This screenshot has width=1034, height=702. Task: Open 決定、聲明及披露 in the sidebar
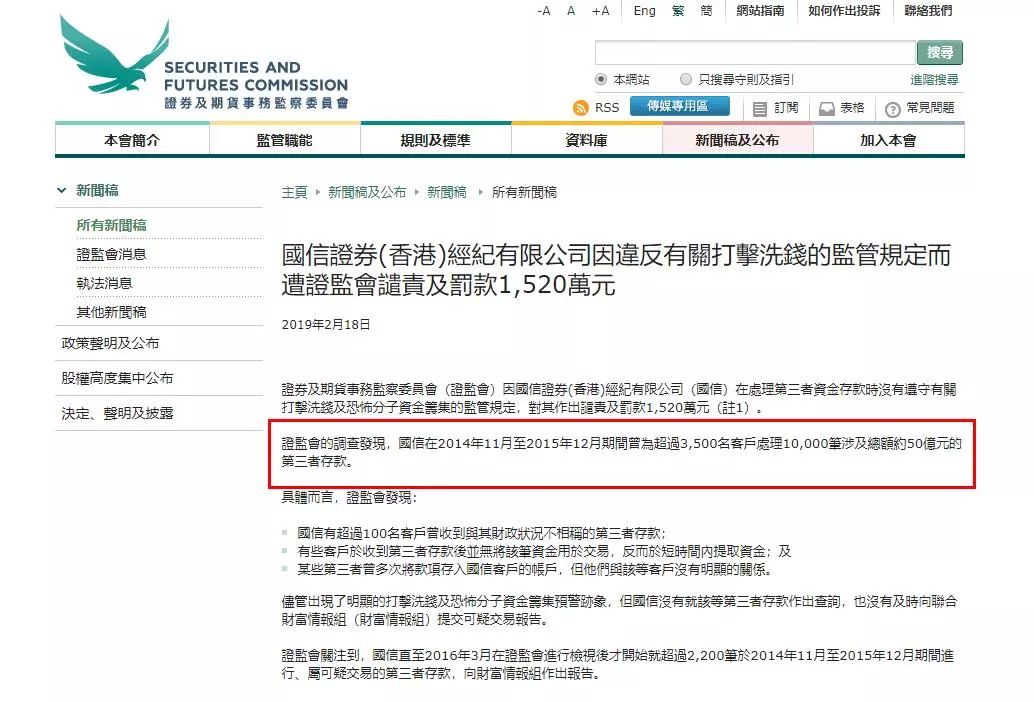pos(117,413)
